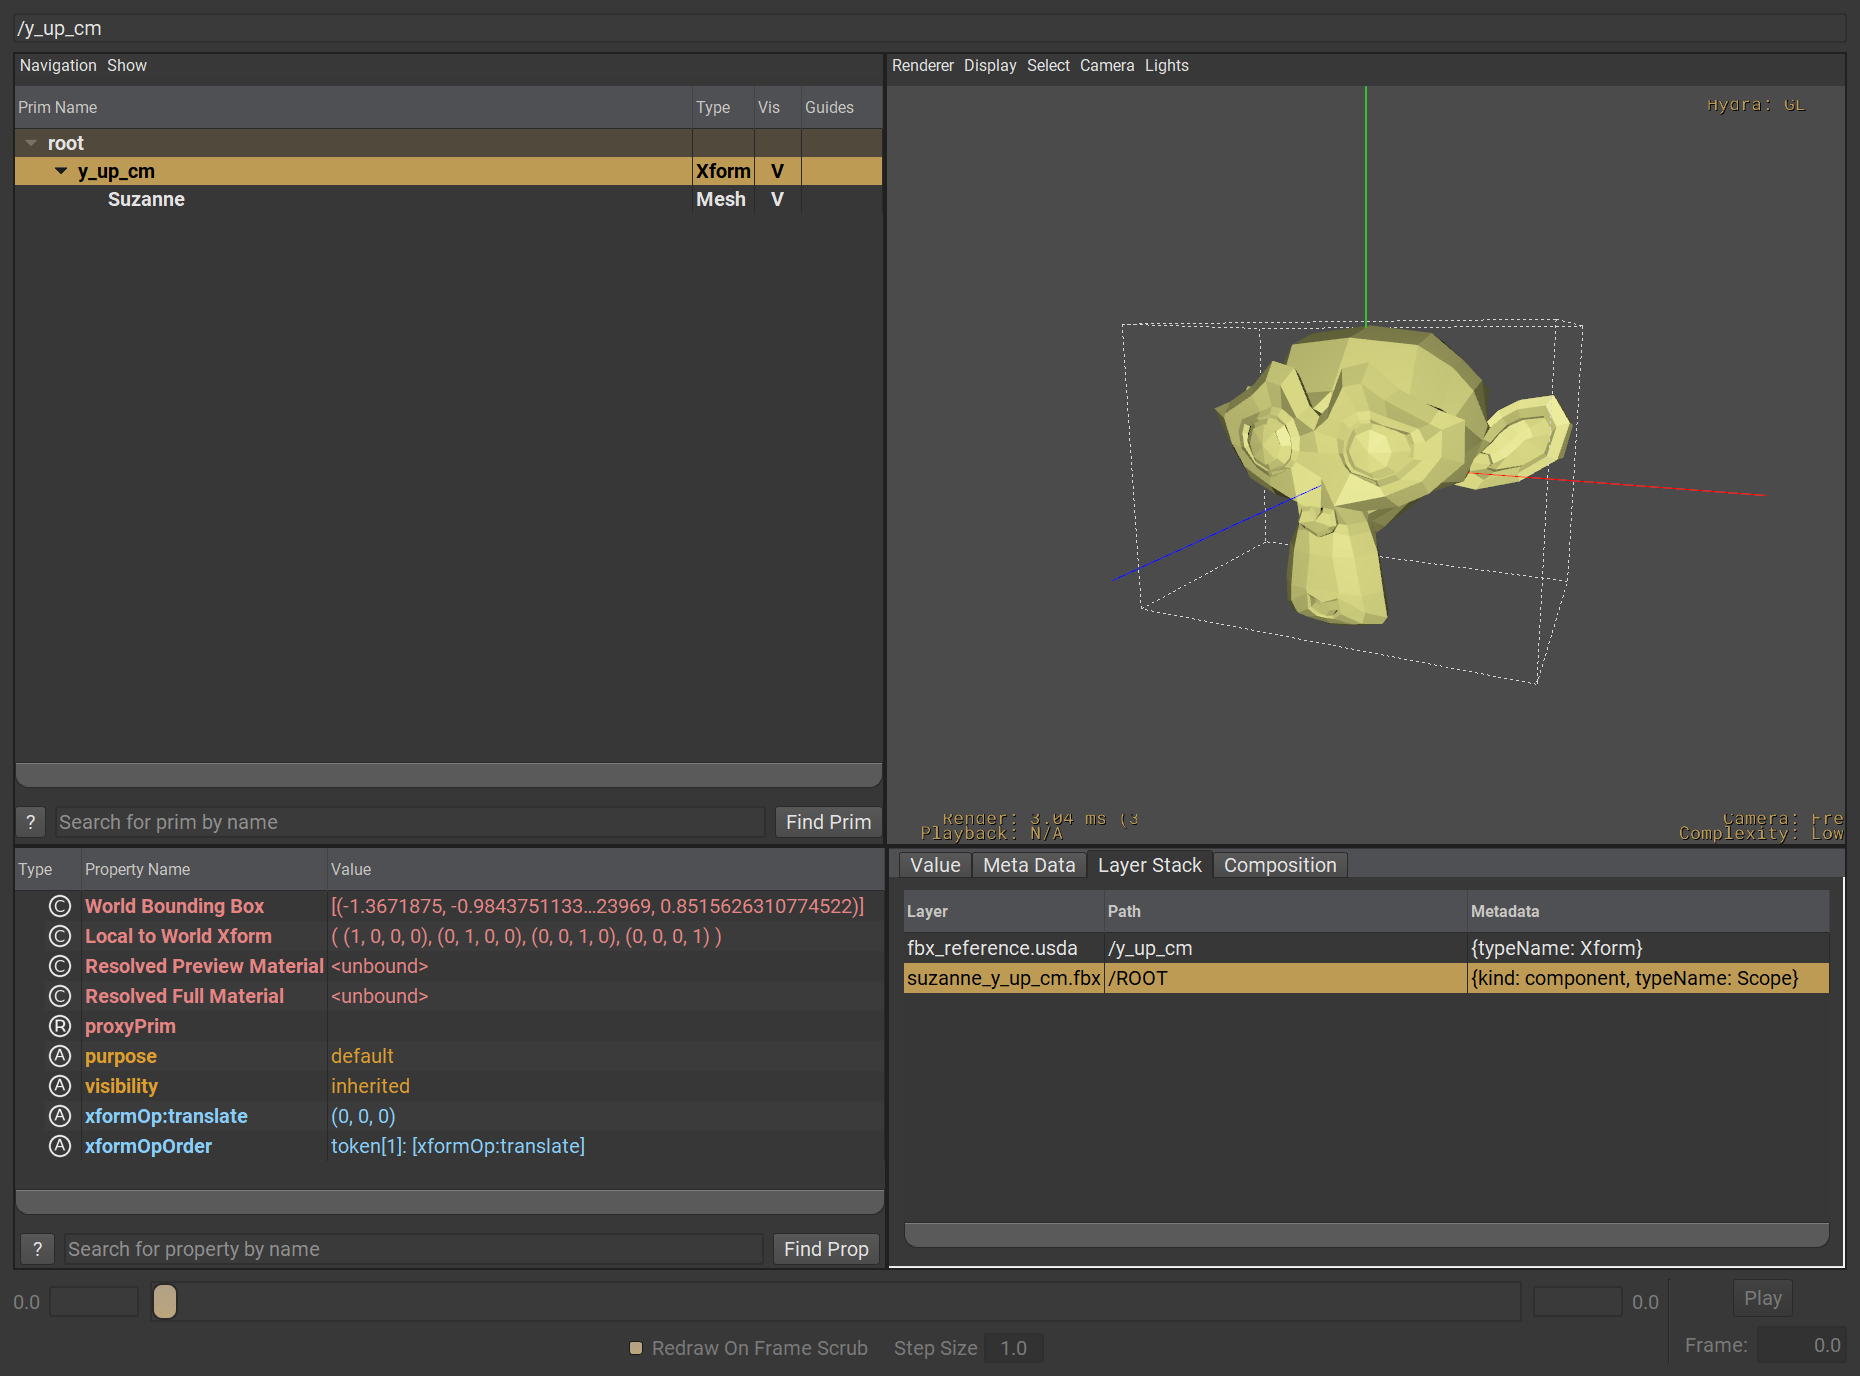Click the property list horizontal scrollbar
The height and width of the screenshot is (1376, 1860).
point(449,1202)
